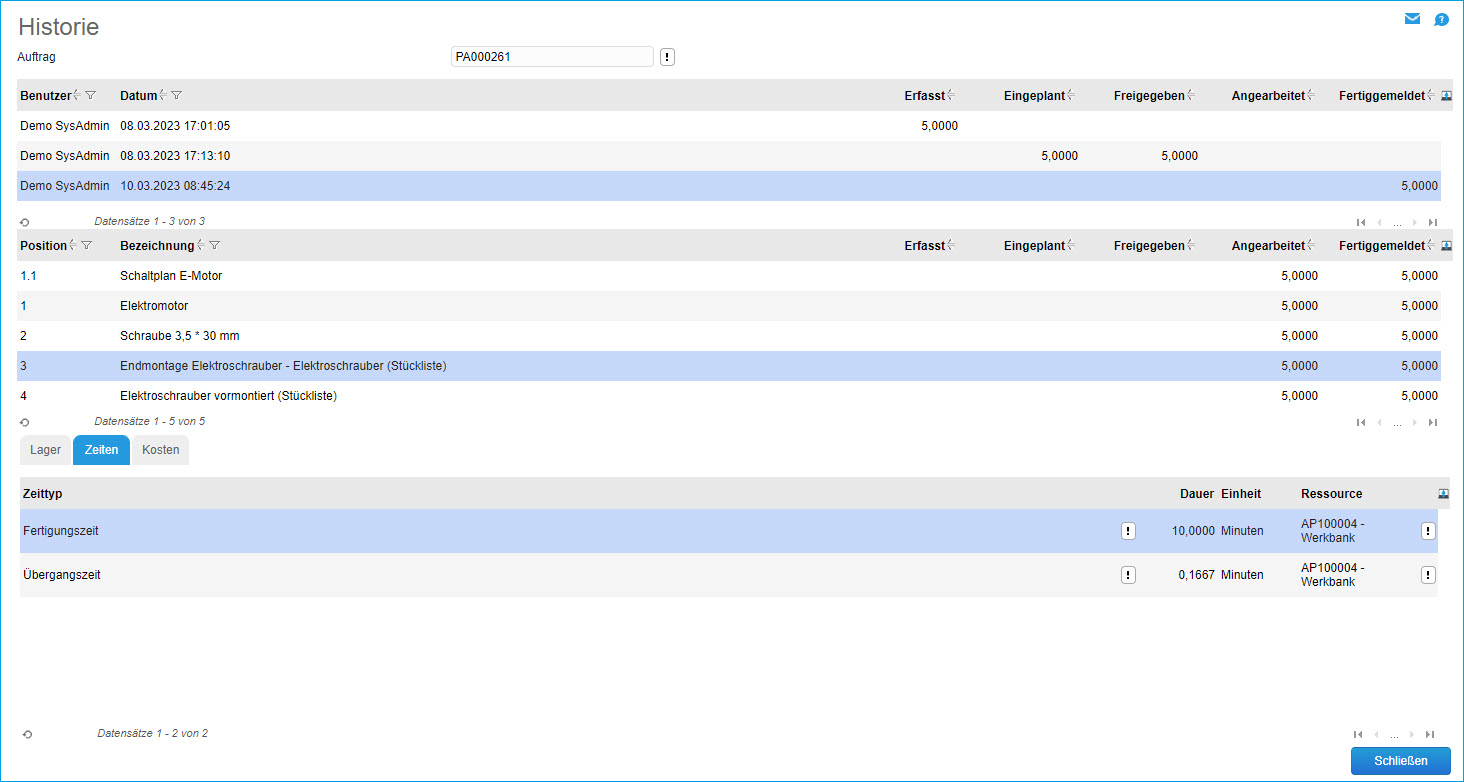
Task: Refresh the Zeiten records list at the bottom
Action: click(x=27, y=734)
